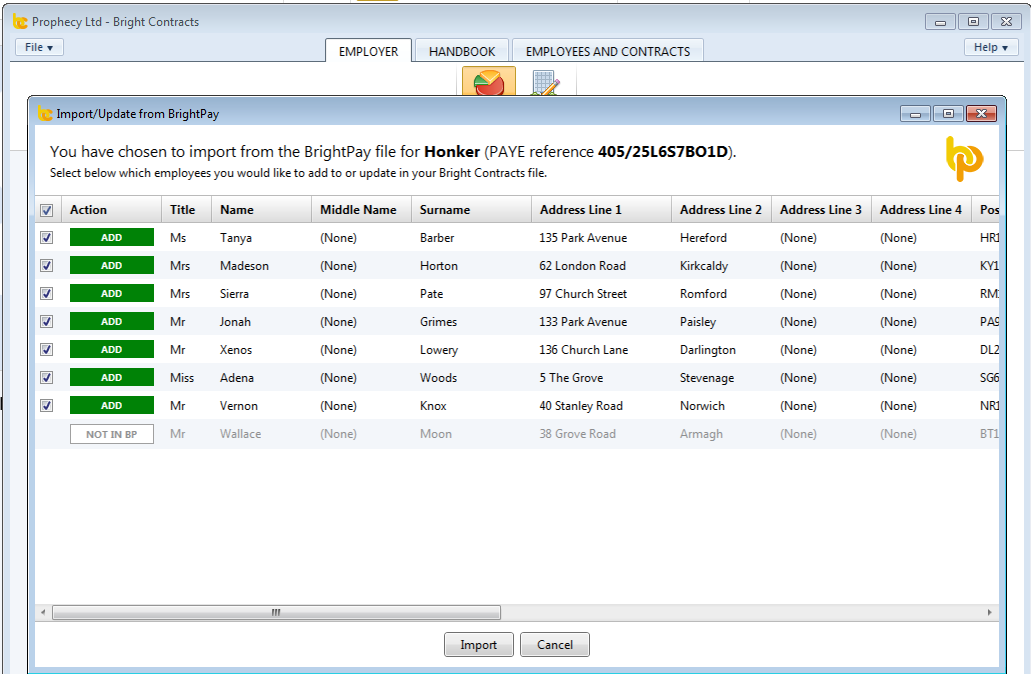The image size is (1031, 674).
Task: Click the Action column header
Action: pos(111,210)
